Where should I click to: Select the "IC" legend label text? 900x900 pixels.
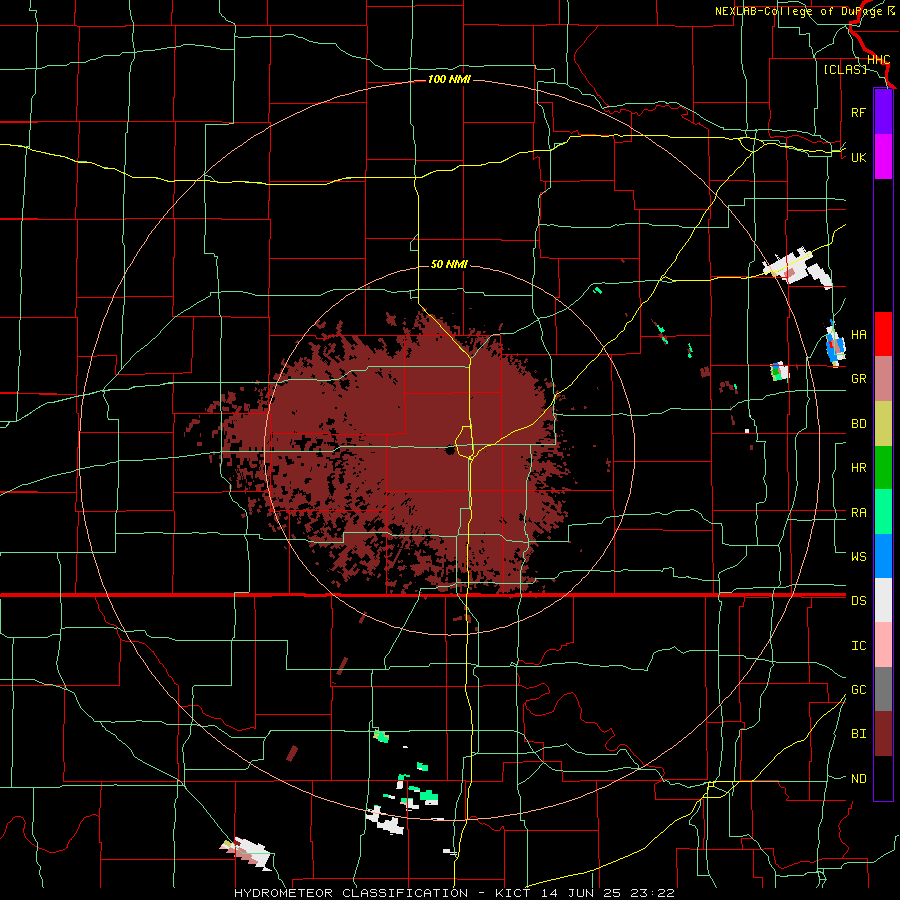coord(858,646)
